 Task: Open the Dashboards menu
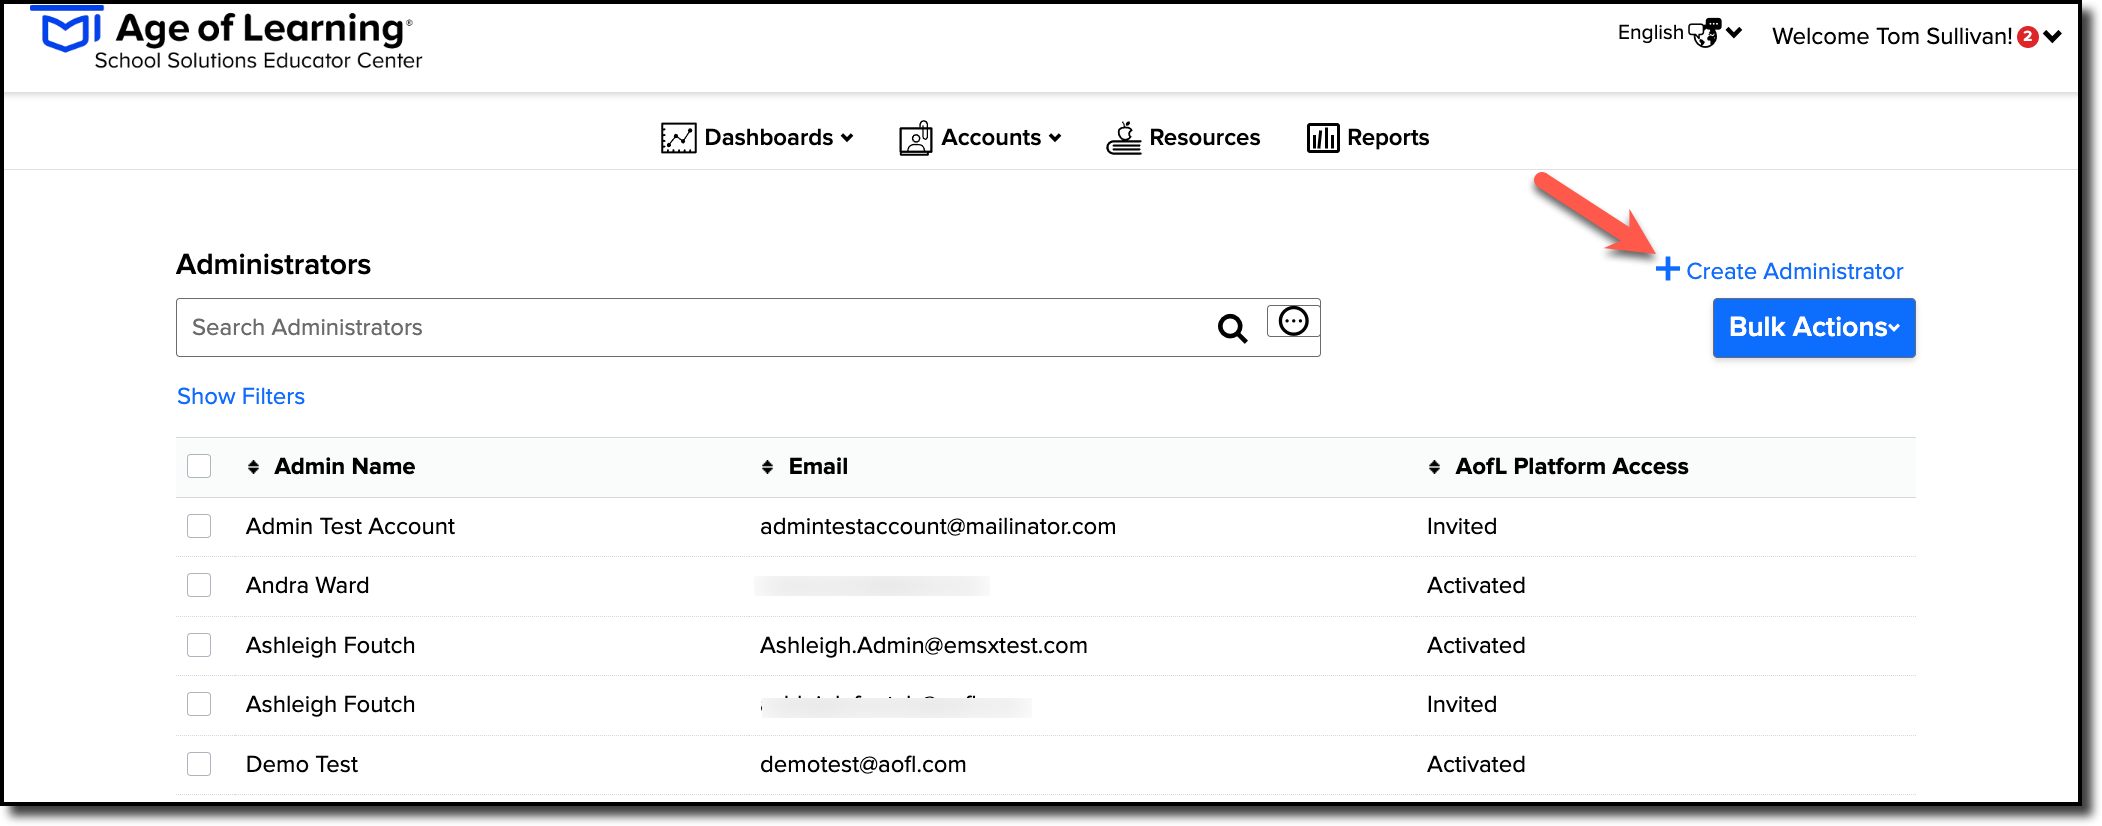pos(757,138)
